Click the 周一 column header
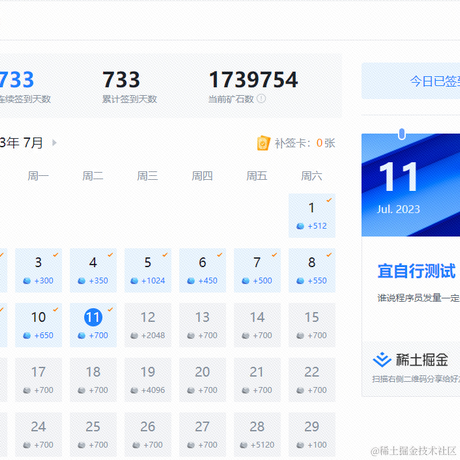This screenshot has width=460, height=460. pyautogui.click(x=38, y=176)
